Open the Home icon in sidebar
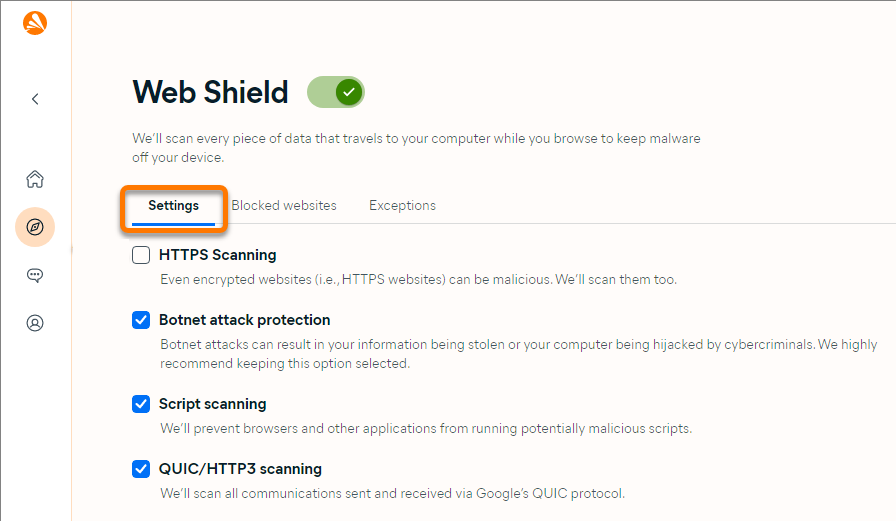The image size is (896, 521). click(x=35, y=180)
